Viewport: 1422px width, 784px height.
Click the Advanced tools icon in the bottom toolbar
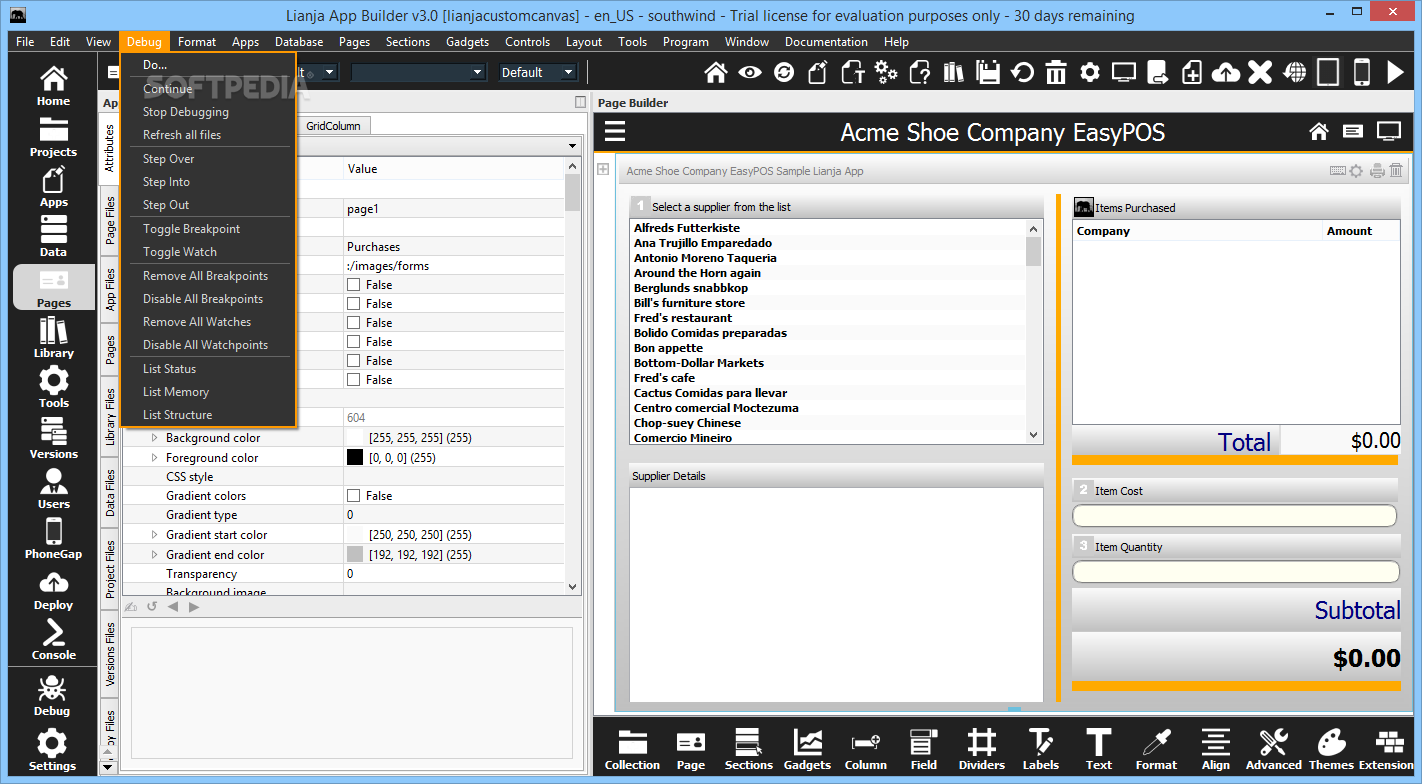[1273, 750]
